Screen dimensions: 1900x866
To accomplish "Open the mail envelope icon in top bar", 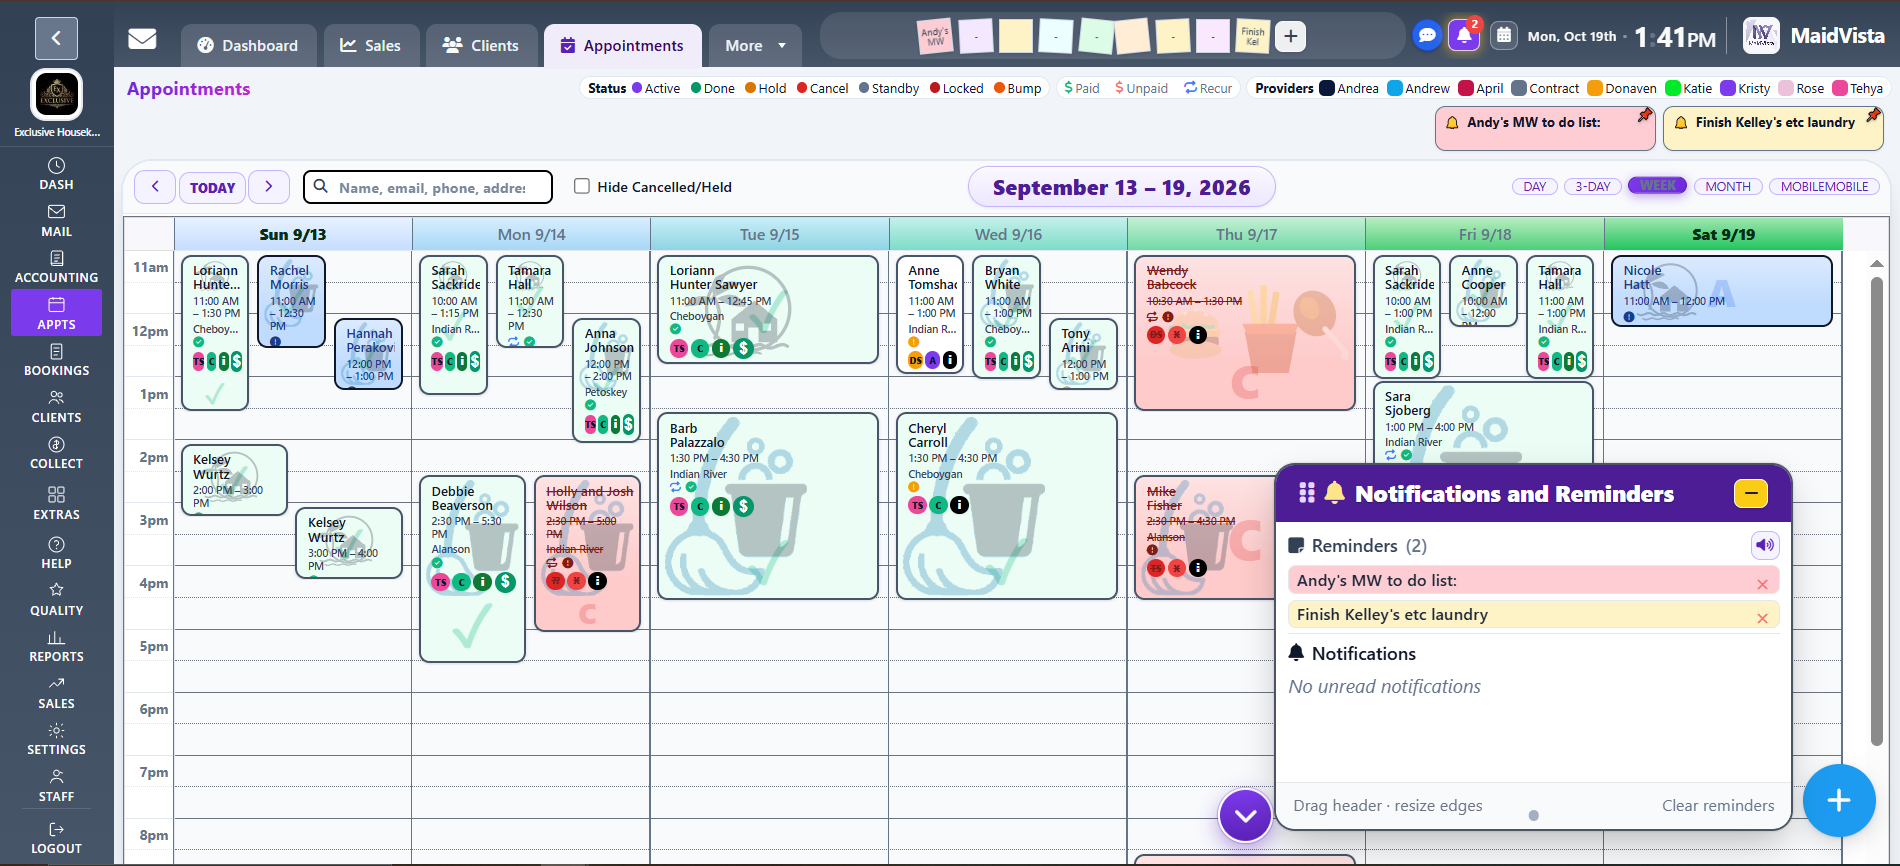I will [142, 39].
